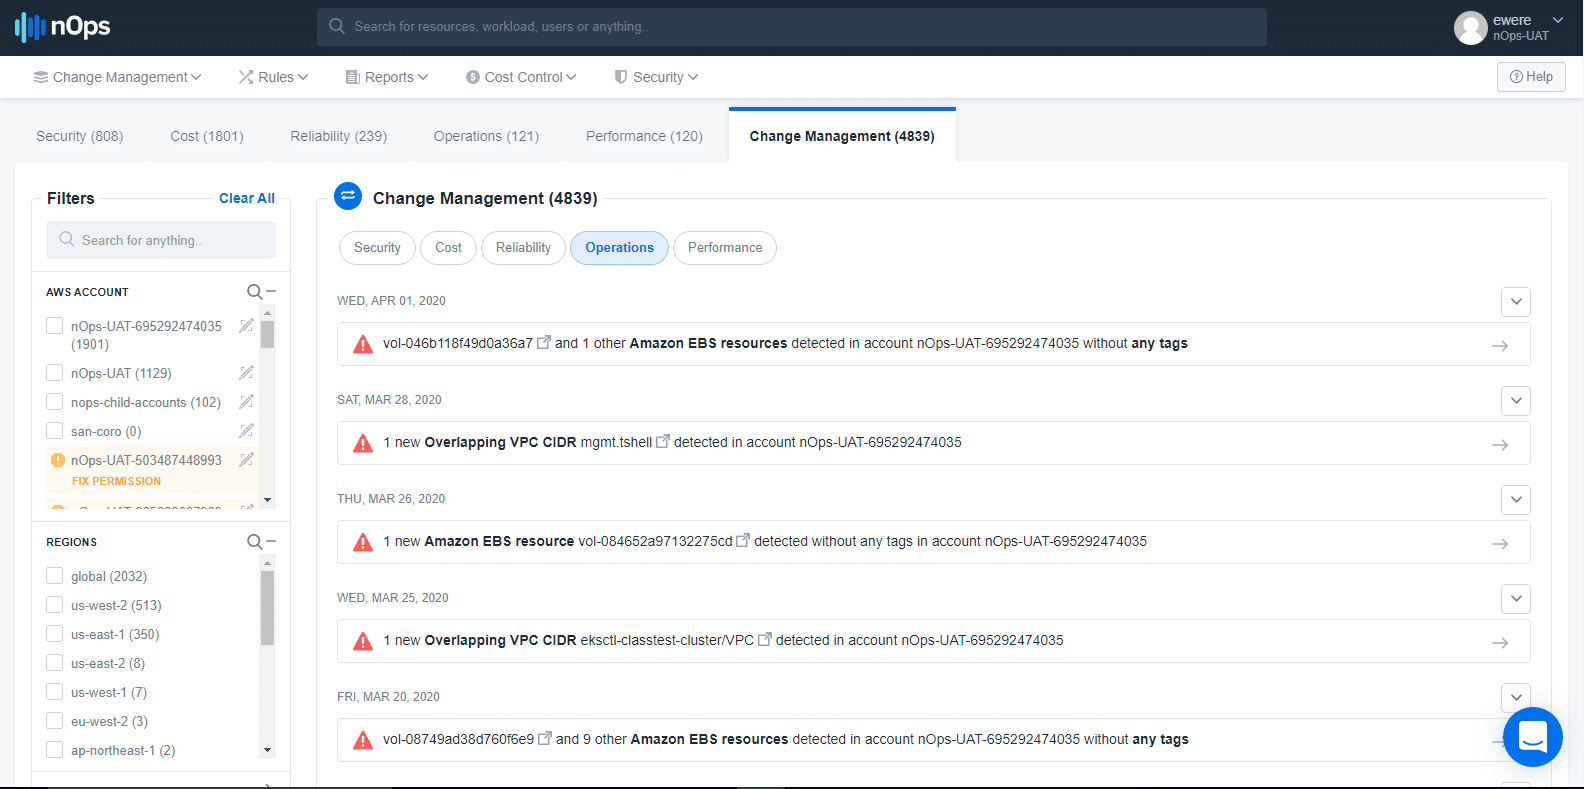Click edit pencil icon for nOps-UAT-695292474035
1584x789 pixels.
246,326
